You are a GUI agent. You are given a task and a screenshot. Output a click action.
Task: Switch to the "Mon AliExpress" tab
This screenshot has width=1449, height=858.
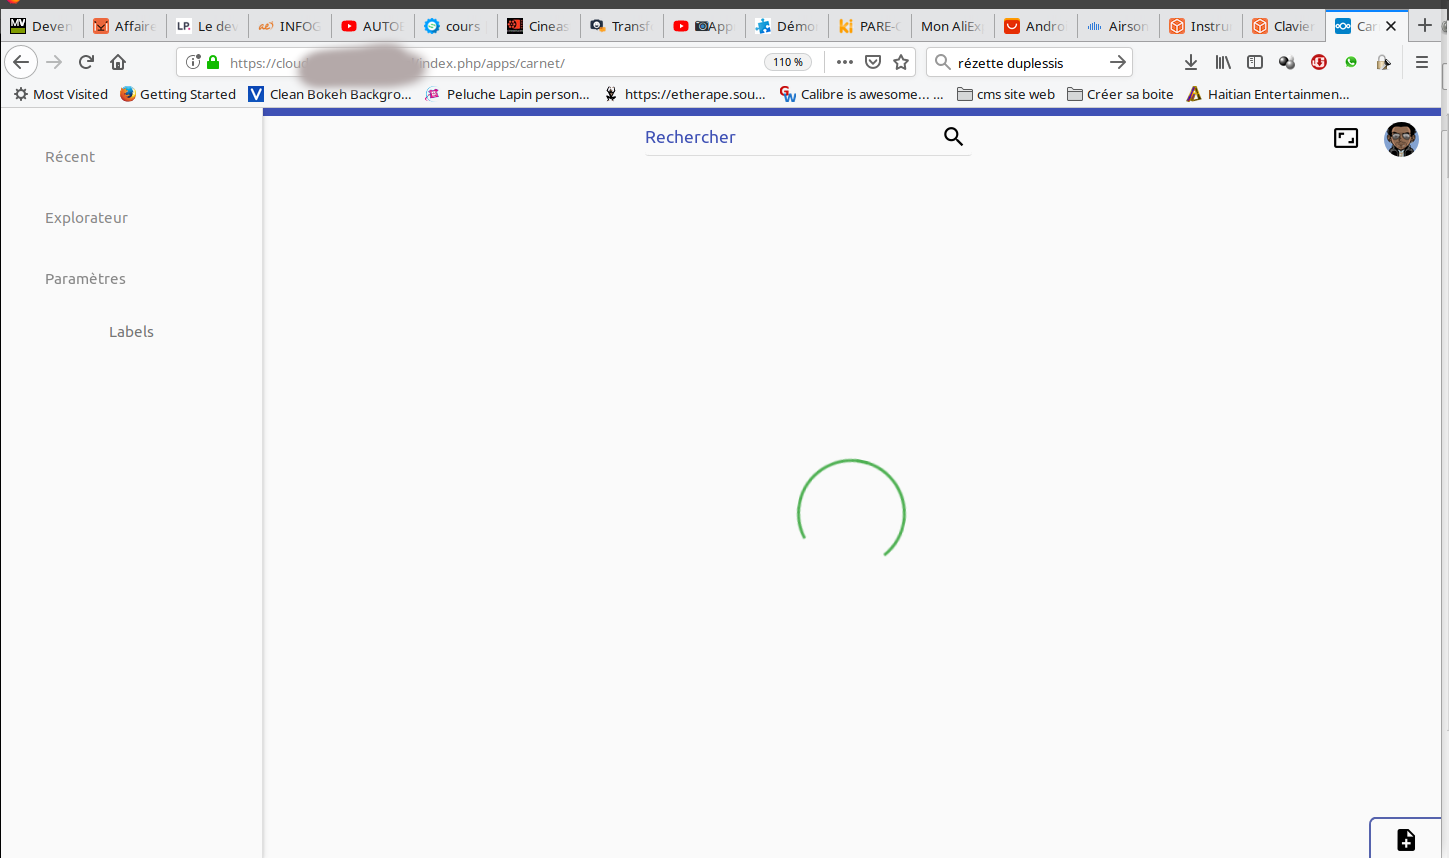(950, 26)
